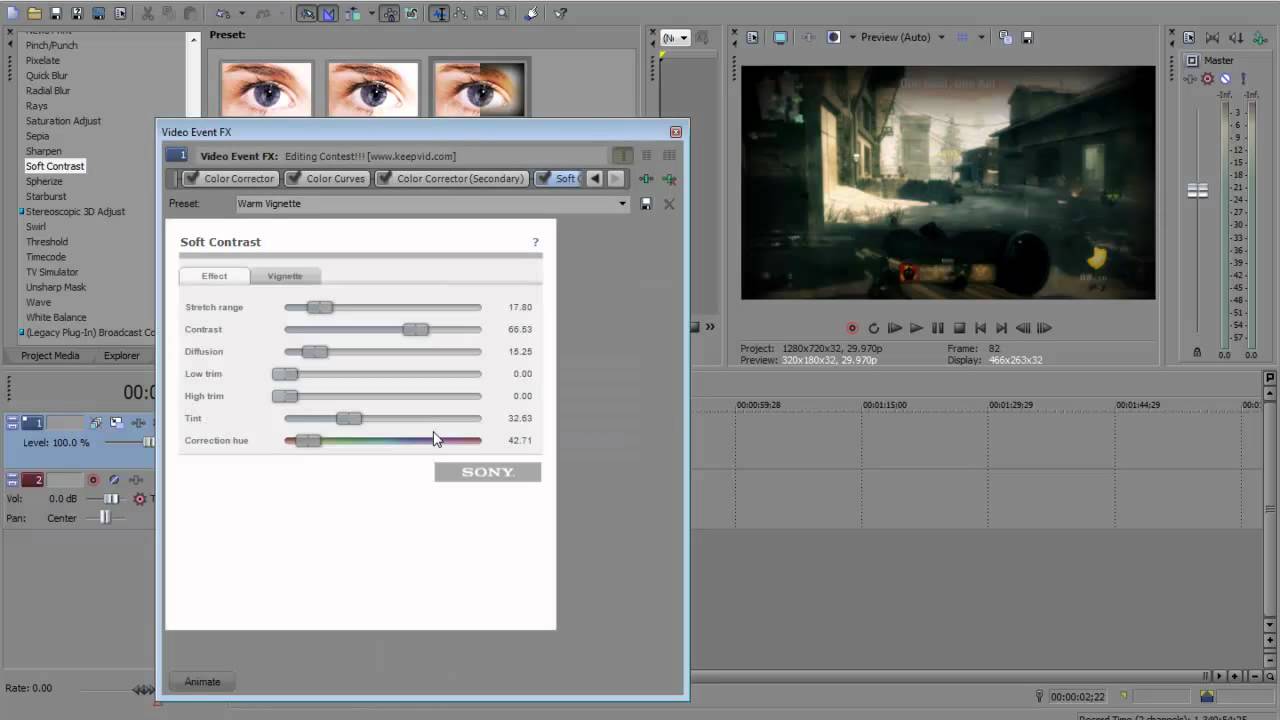
Task: Select White Balance in the effects list
Action: click(56, 317)
